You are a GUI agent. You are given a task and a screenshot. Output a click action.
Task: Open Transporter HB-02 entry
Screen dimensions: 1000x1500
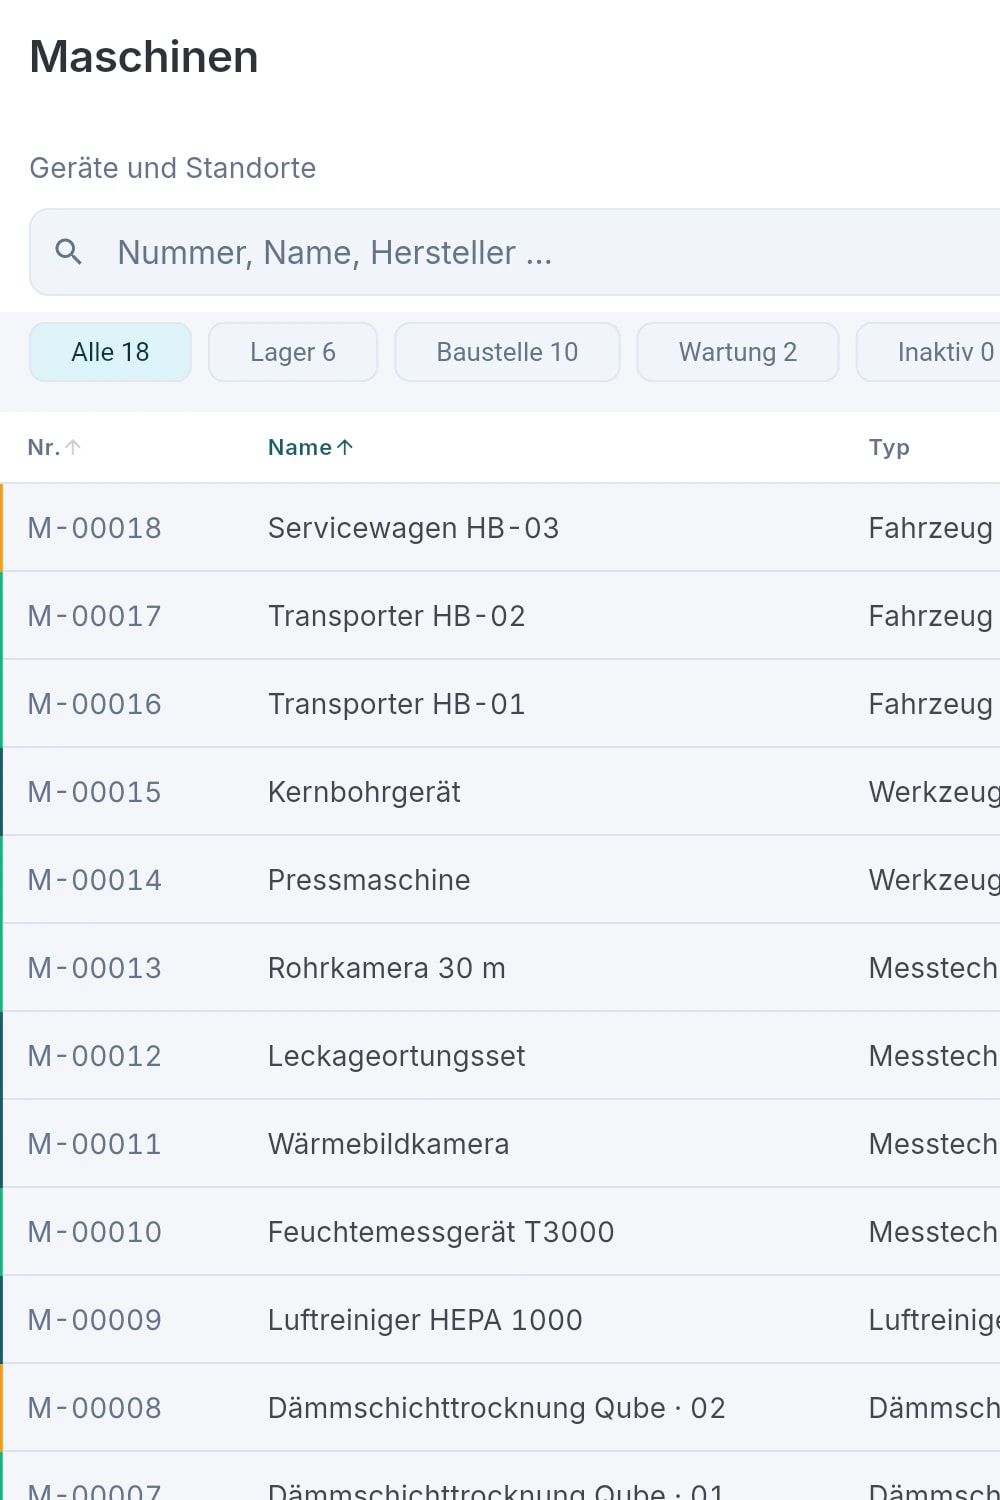pyautogui.click(x=397, y=616)
